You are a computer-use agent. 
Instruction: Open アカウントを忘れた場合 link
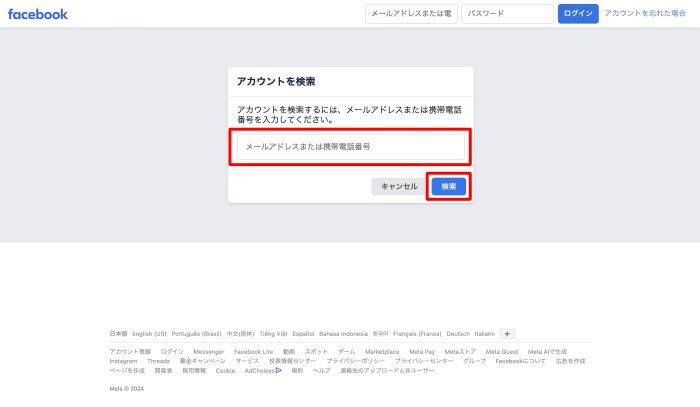coord(645,14)
